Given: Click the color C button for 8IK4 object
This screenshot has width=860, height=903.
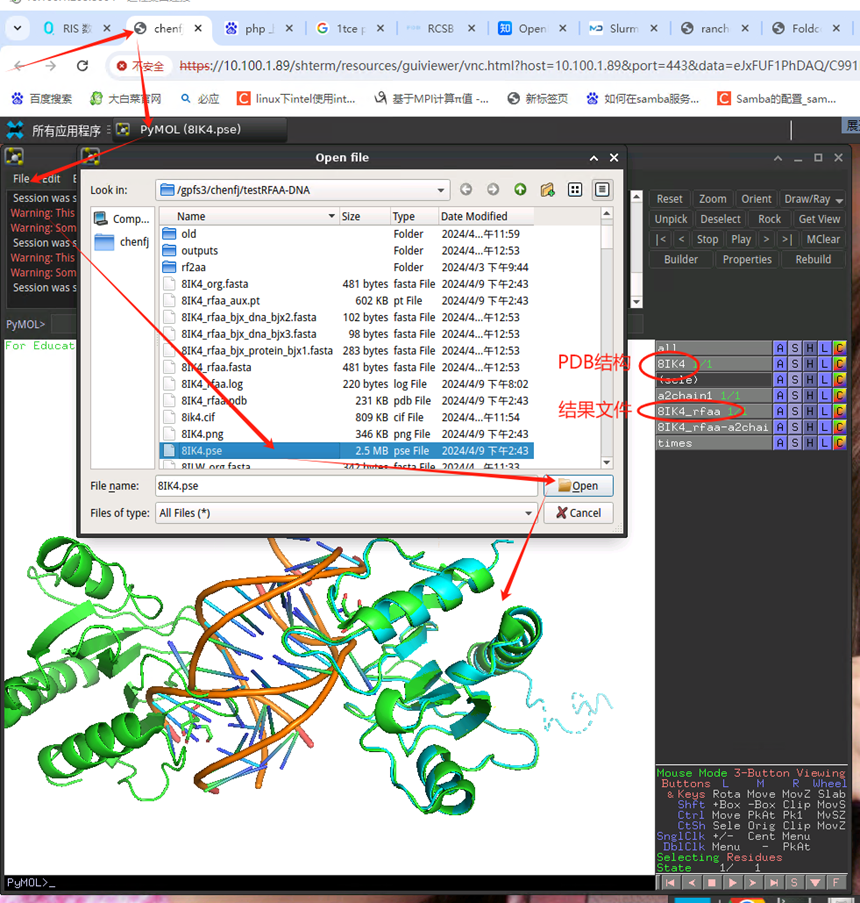Looking at the screenshot, I should tap(839, 364).
